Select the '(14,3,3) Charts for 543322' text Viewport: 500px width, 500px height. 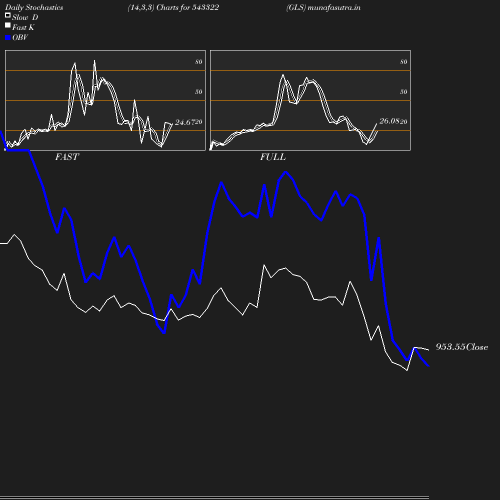173,8
